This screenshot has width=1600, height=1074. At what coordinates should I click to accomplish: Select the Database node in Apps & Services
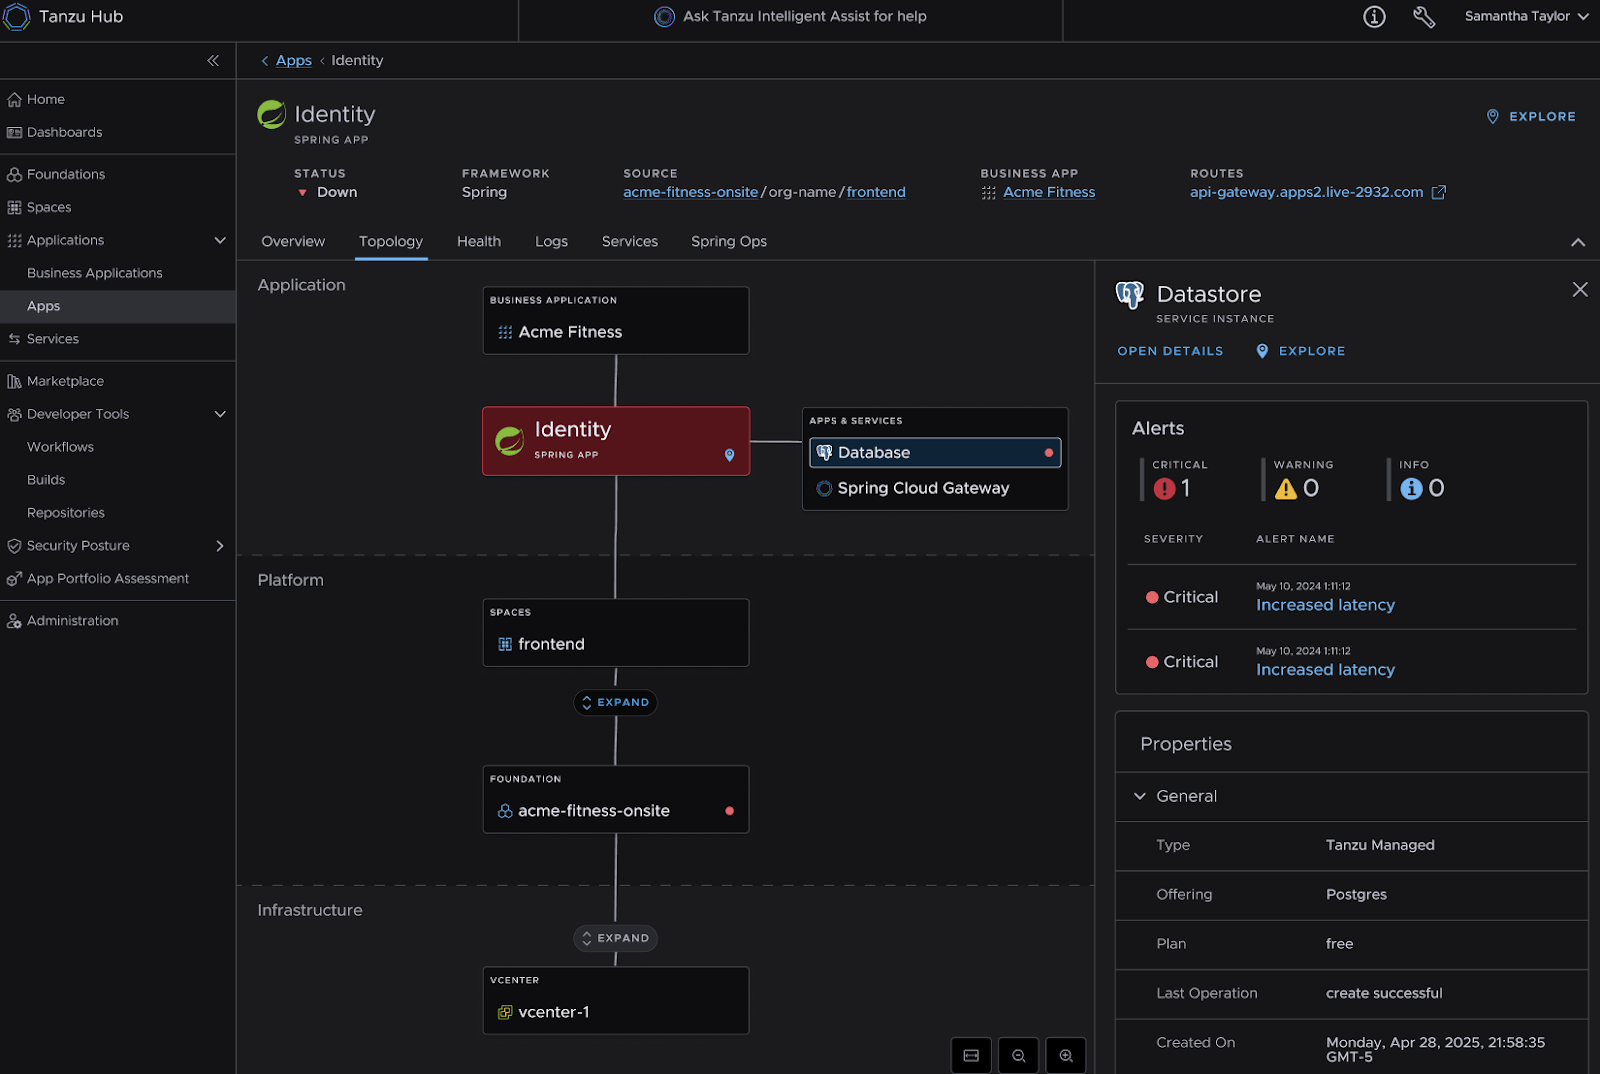pyautogui.click(x=934, y=452)
